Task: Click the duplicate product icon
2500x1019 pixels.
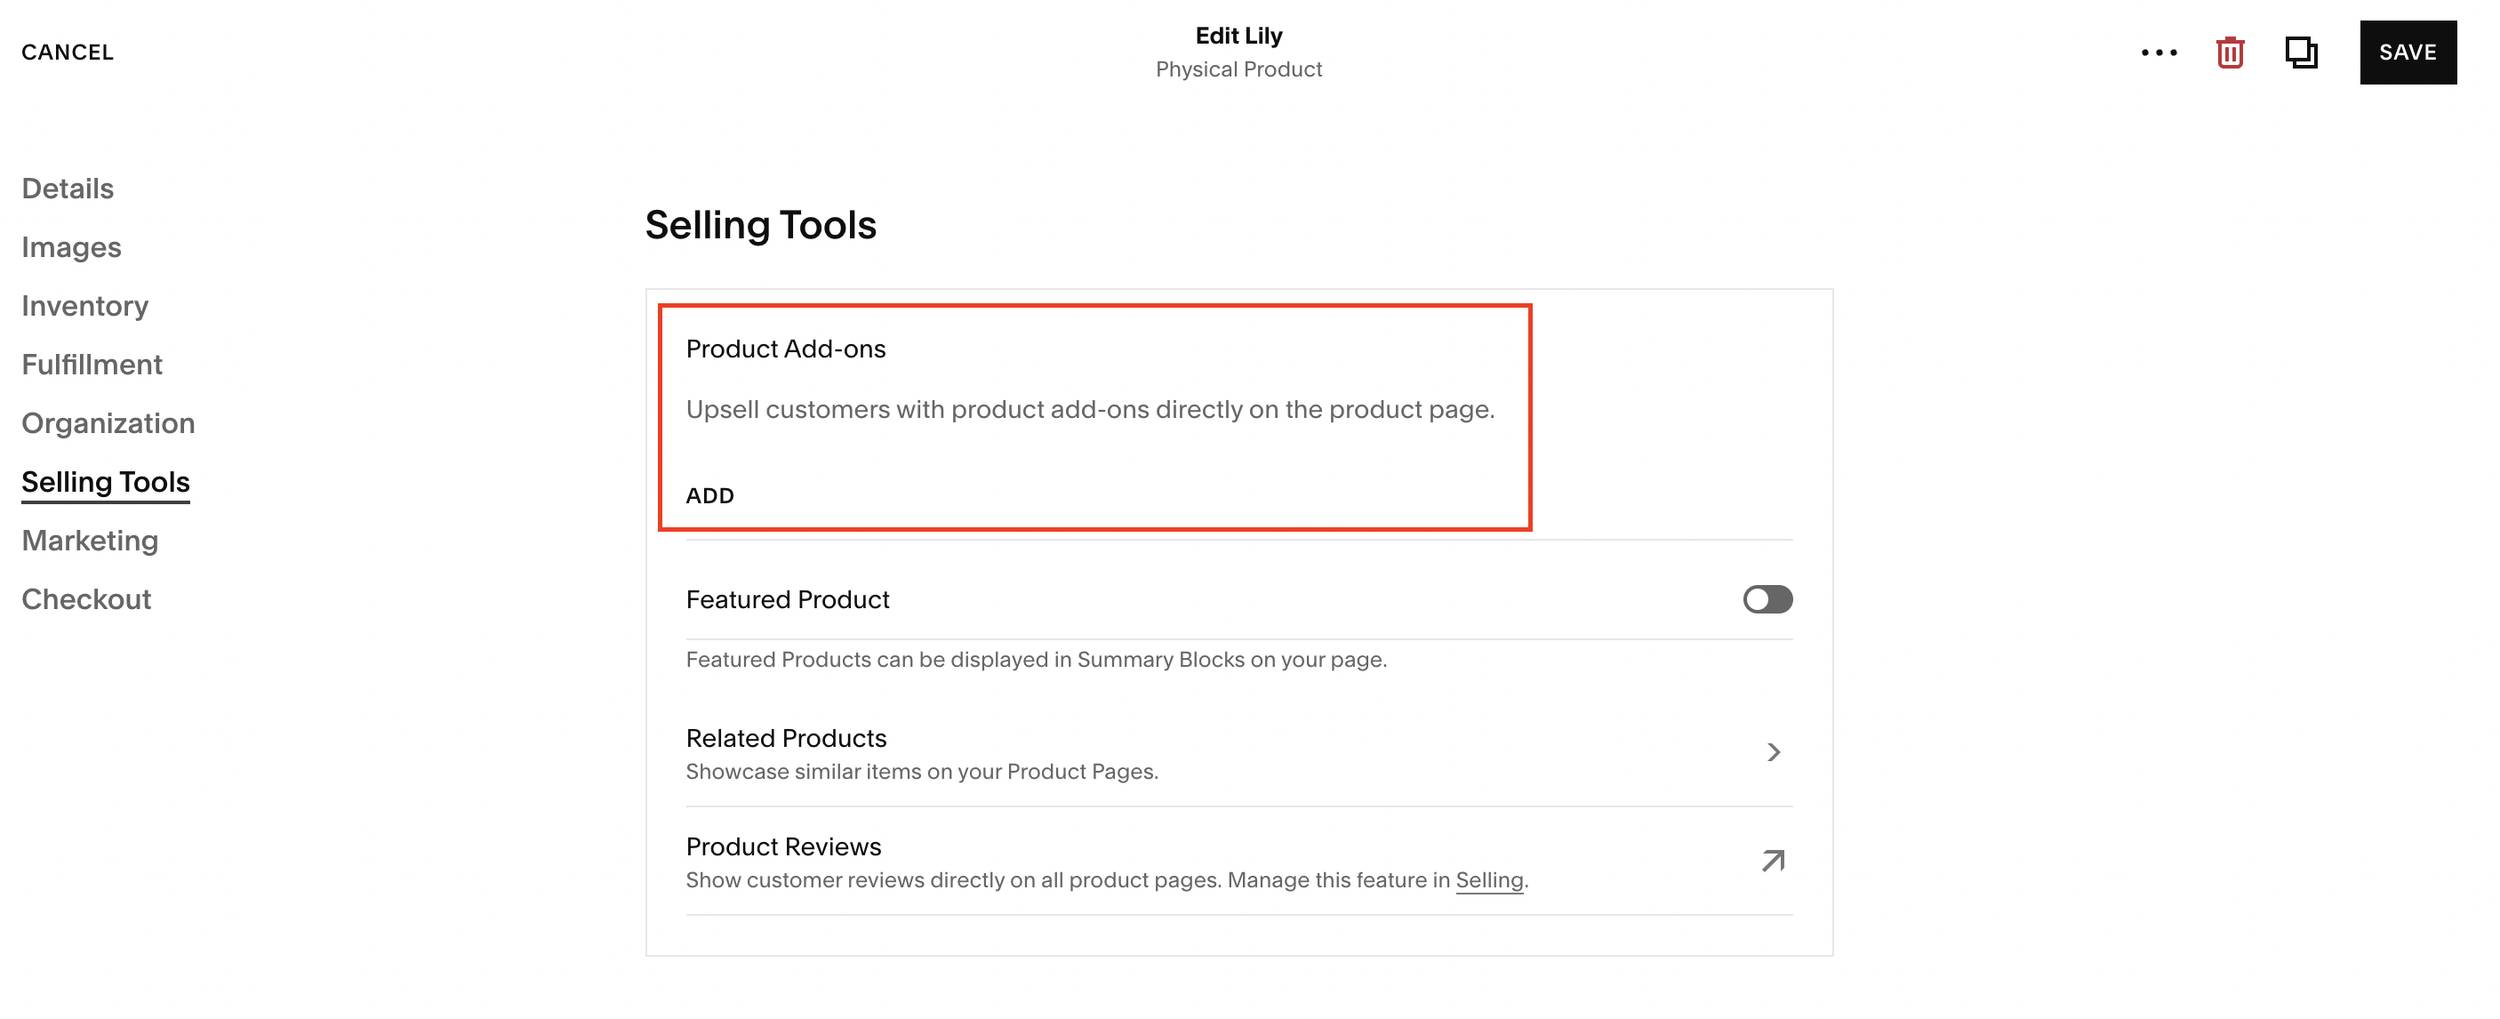Action: click(x=2301, y=52)
